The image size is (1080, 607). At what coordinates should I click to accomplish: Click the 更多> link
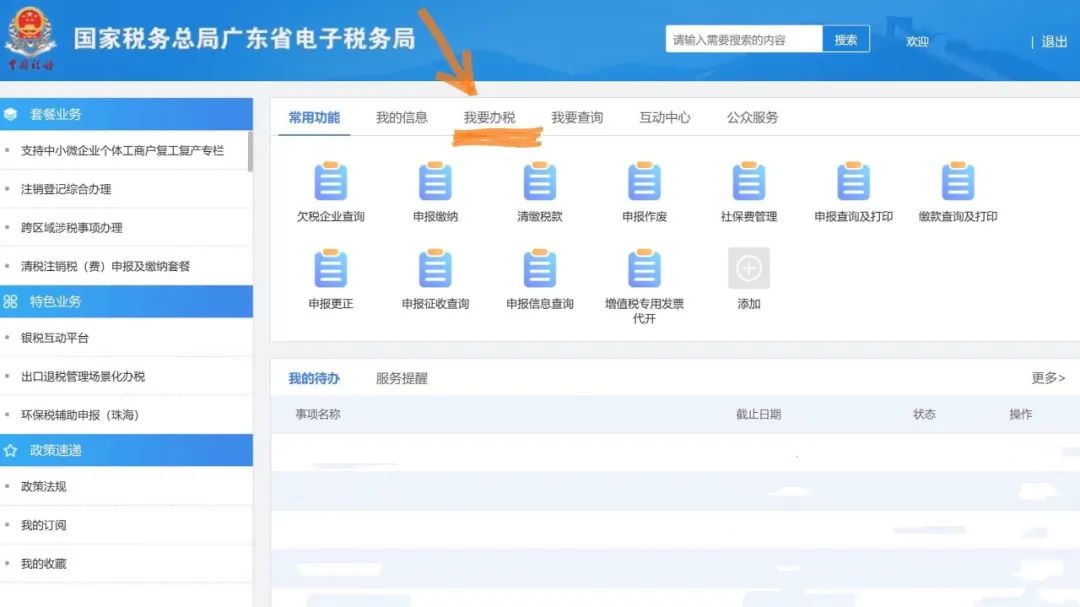1048,378
